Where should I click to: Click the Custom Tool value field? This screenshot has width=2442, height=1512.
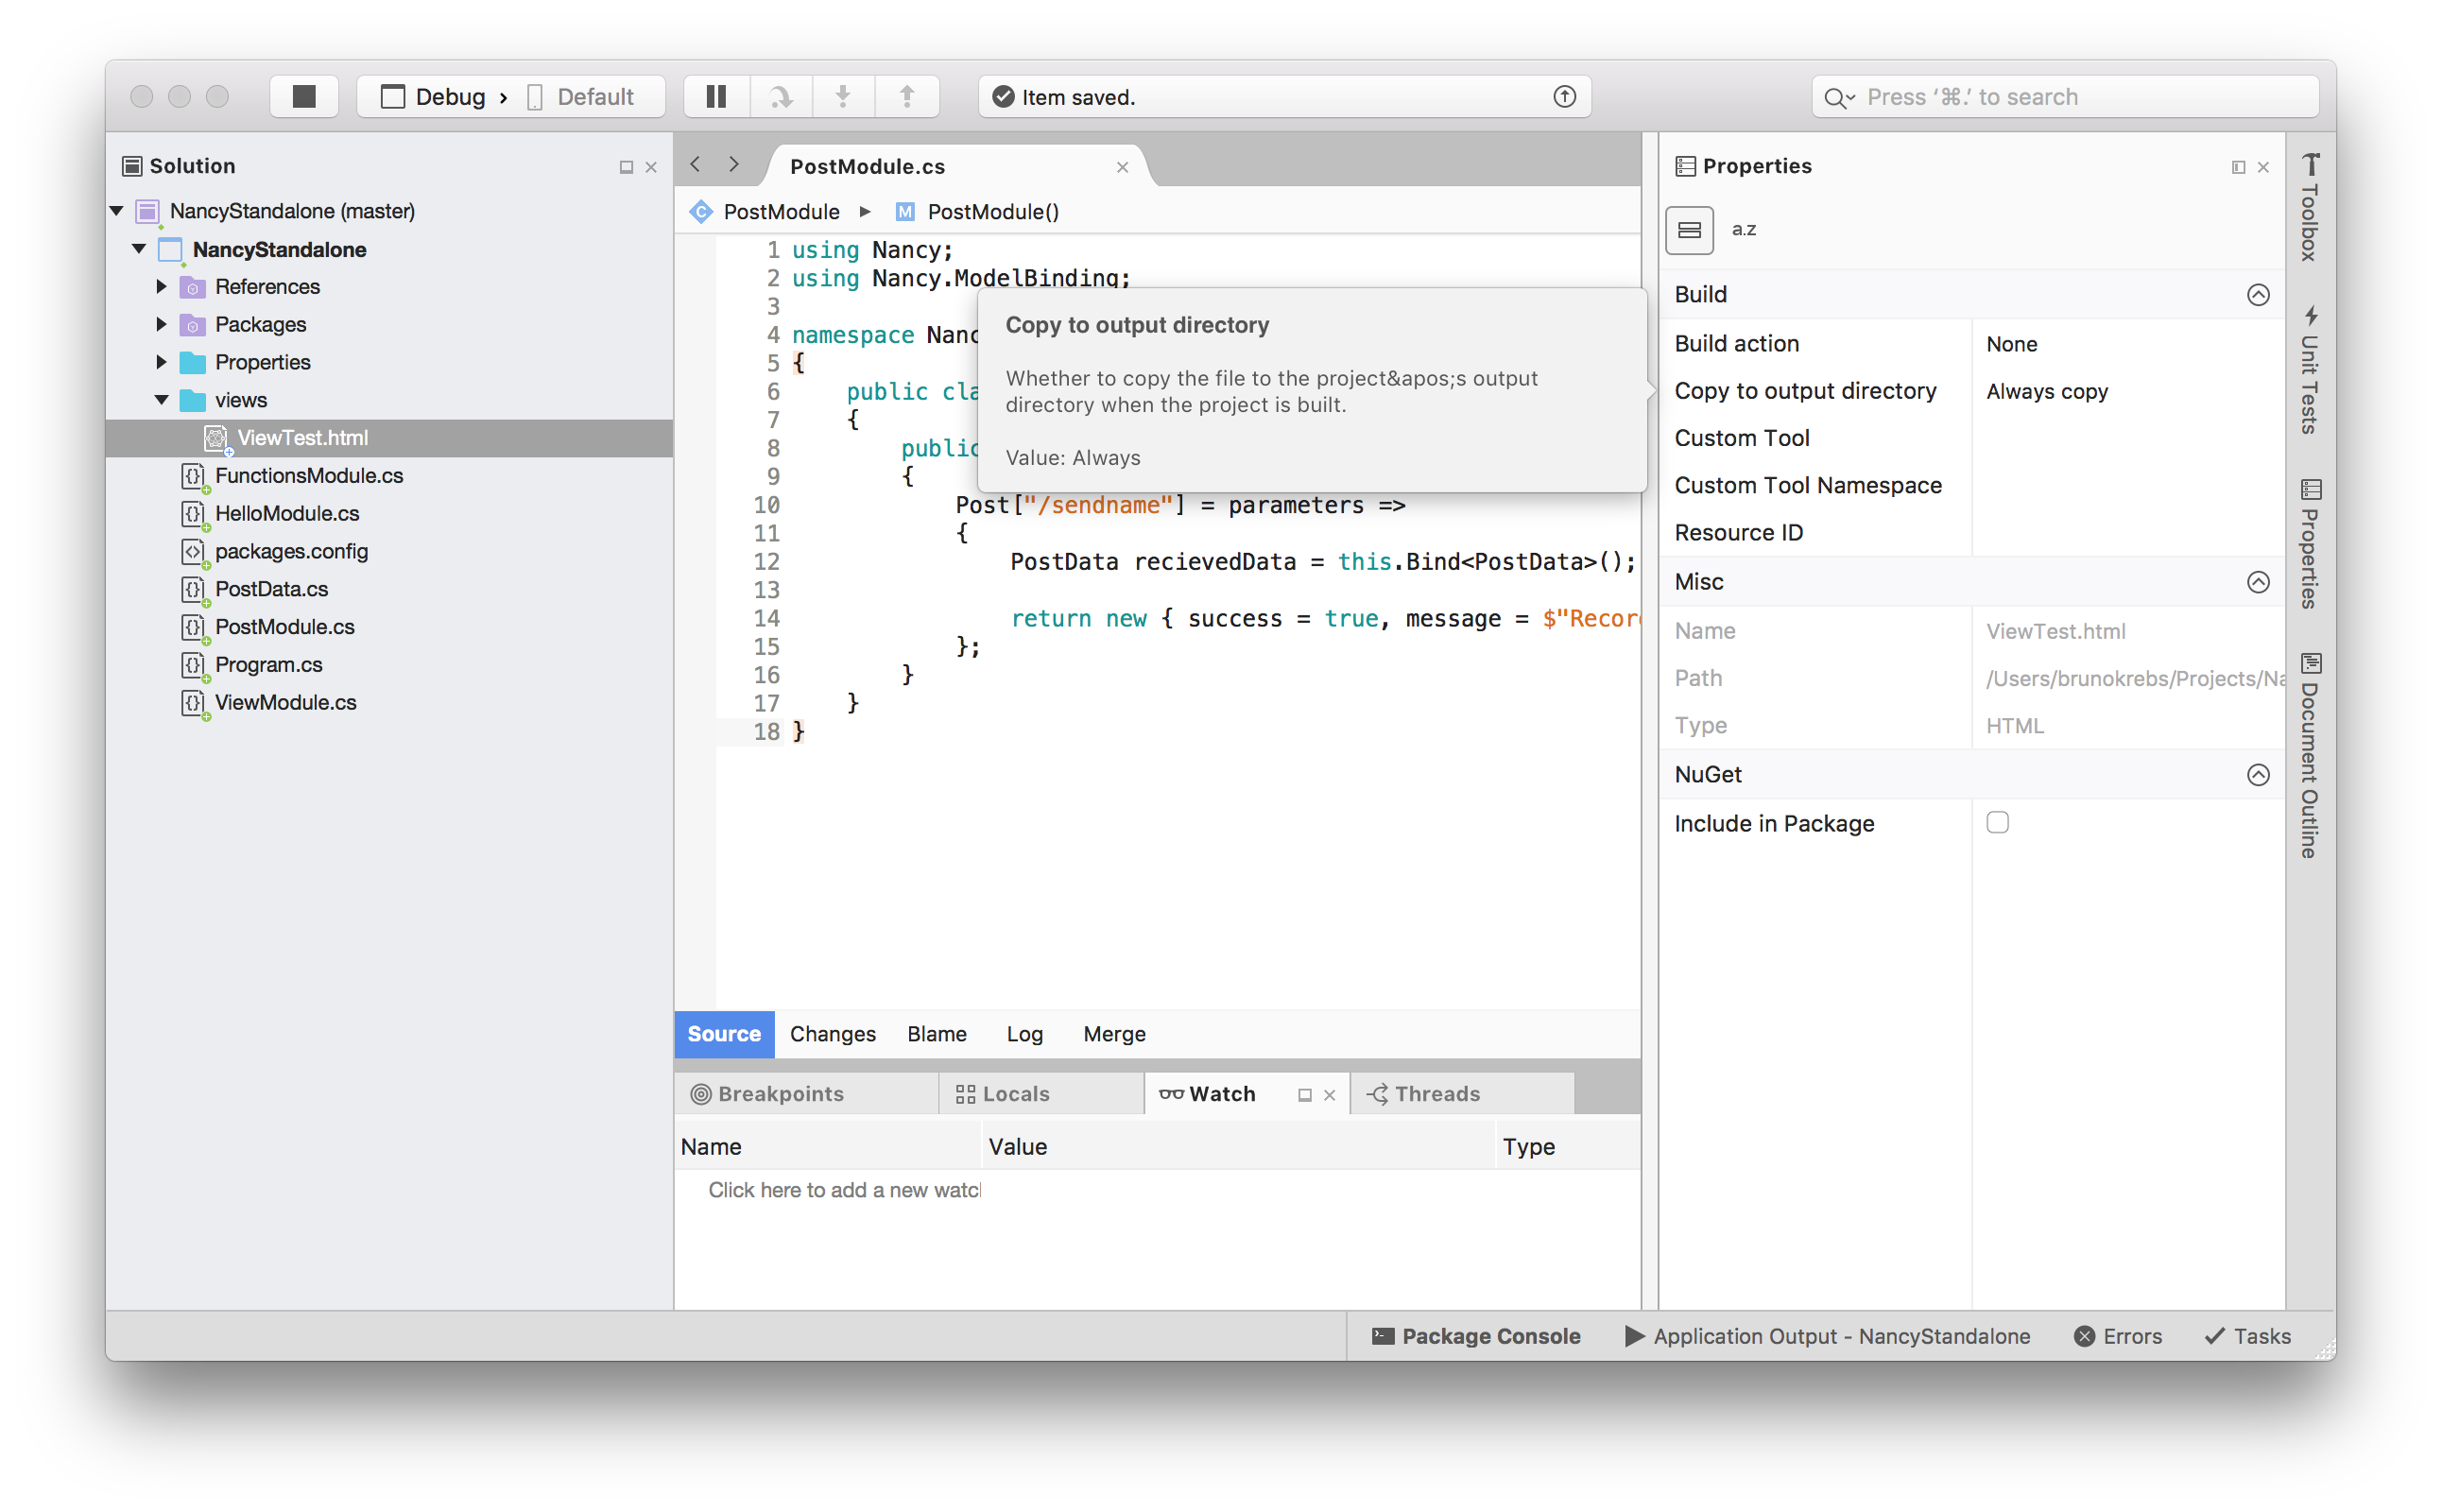coord(2128,439)
